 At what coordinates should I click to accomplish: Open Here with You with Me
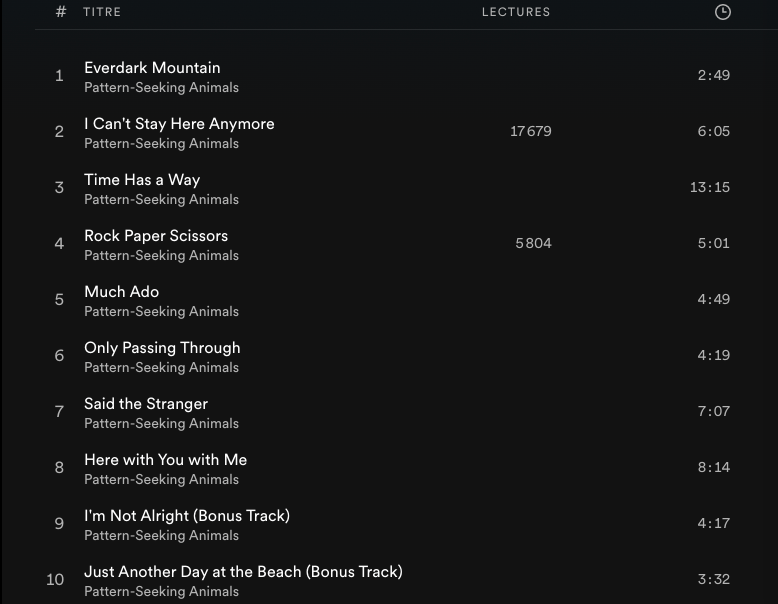(165, 460)
